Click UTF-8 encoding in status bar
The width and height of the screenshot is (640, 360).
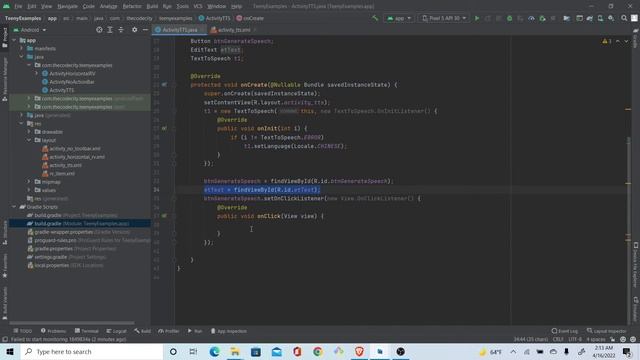(x=574, y=339)
